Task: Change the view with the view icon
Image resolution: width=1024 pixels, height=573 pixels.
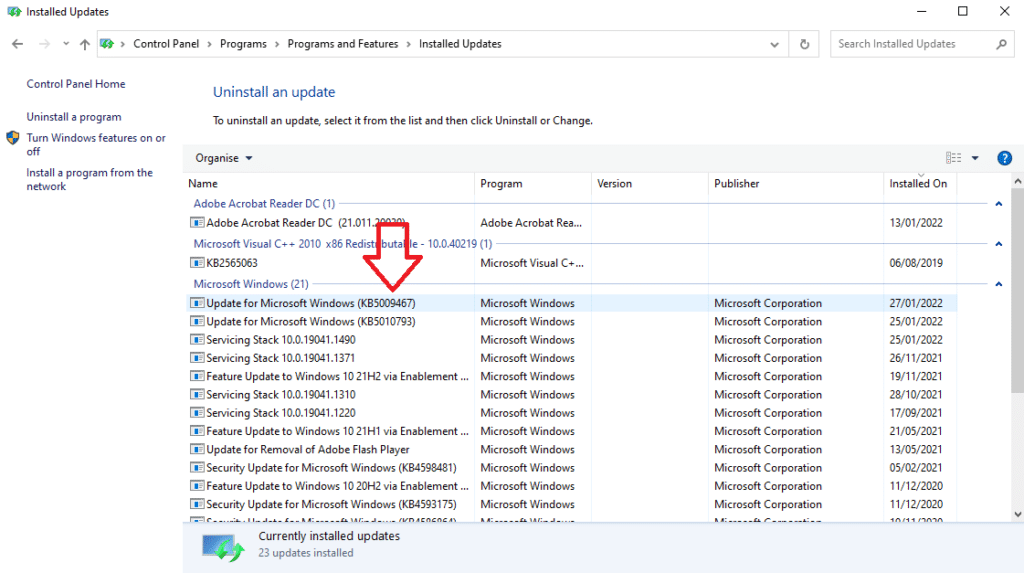Action: click(x=953, y=158)
